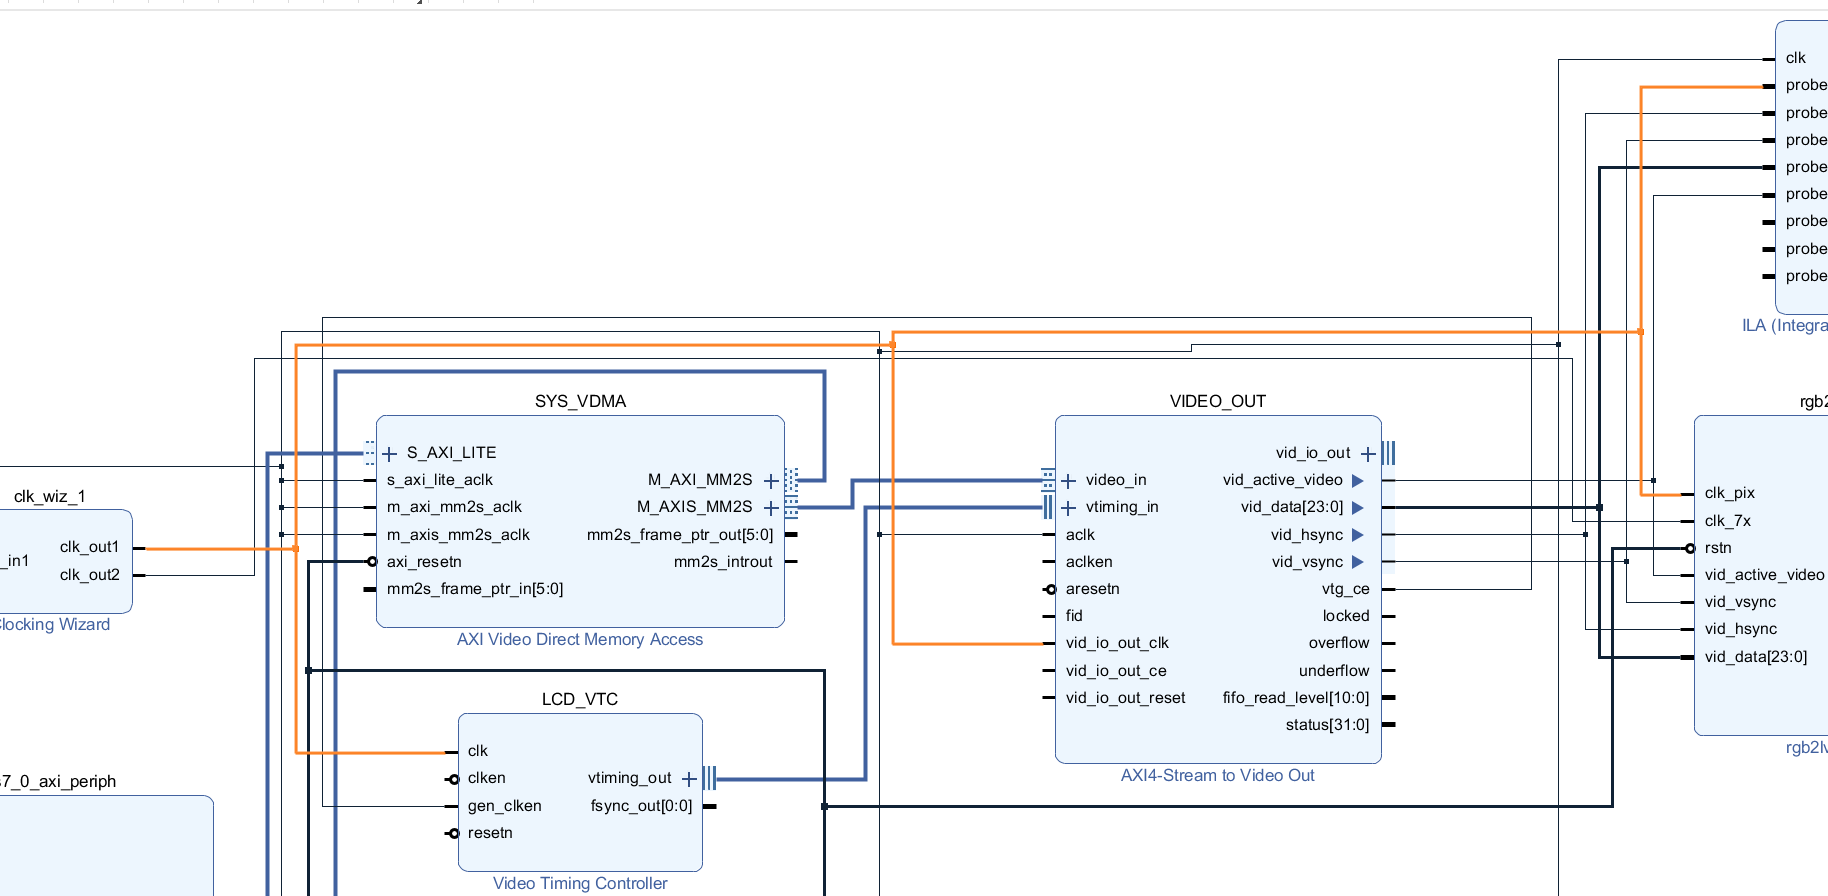1828x896 pixels.
Task: Select the clk_out1 port on clk_wiz_1
Action: point(90,547)
